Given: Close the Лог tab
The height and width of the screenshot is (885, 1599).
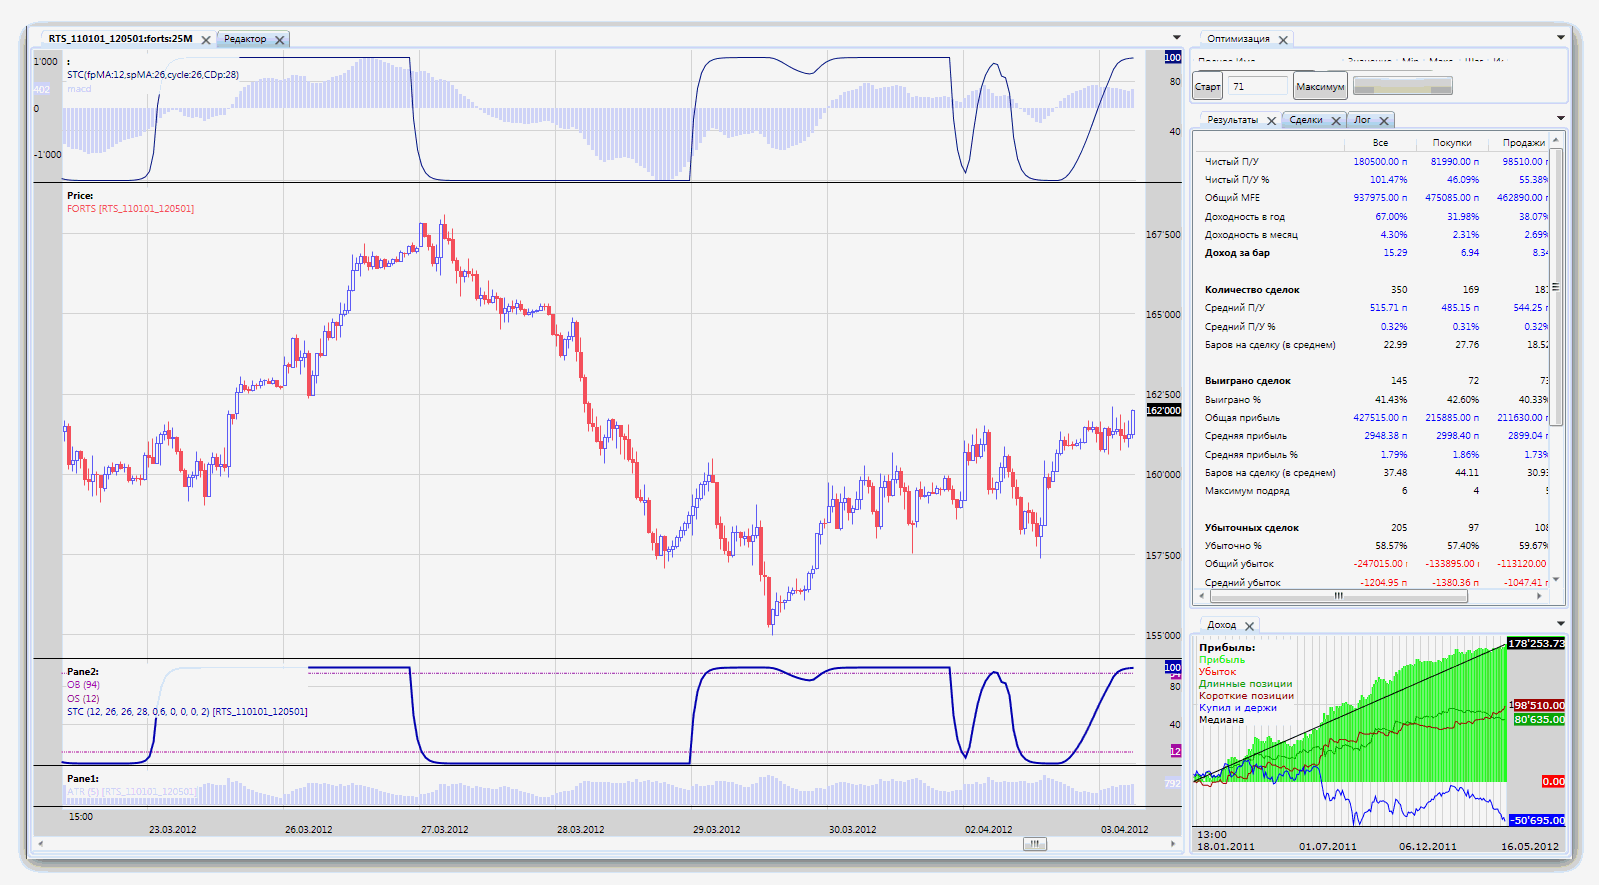Looking at the screenshot, I should pyautogui.click(x=1384, y=121).
